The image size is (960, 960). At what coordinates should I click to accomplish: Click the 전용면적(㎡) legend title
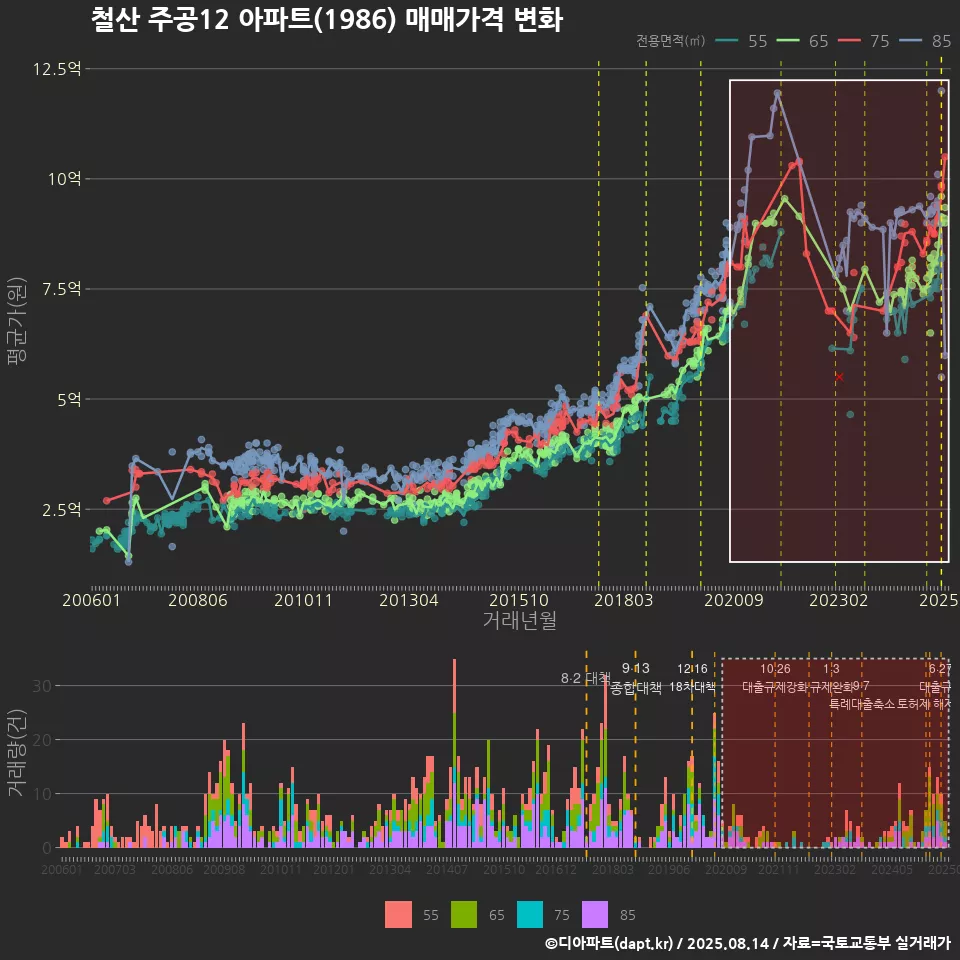(670, 41)
